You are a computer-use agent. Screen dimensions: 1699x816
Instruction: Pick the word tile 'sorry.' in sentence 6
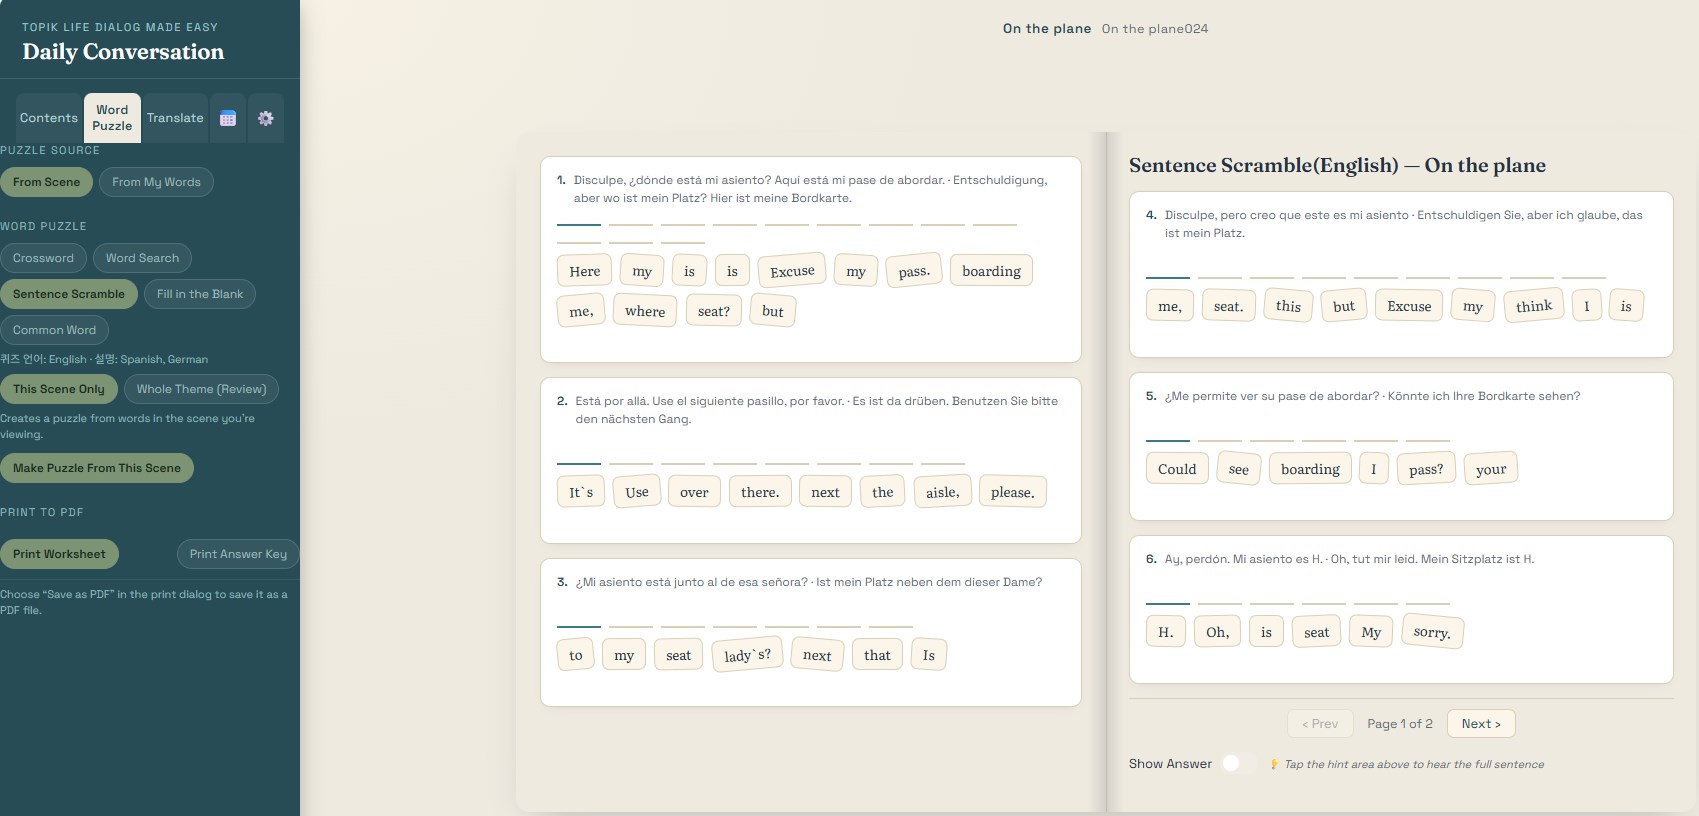pos(1432,632)
